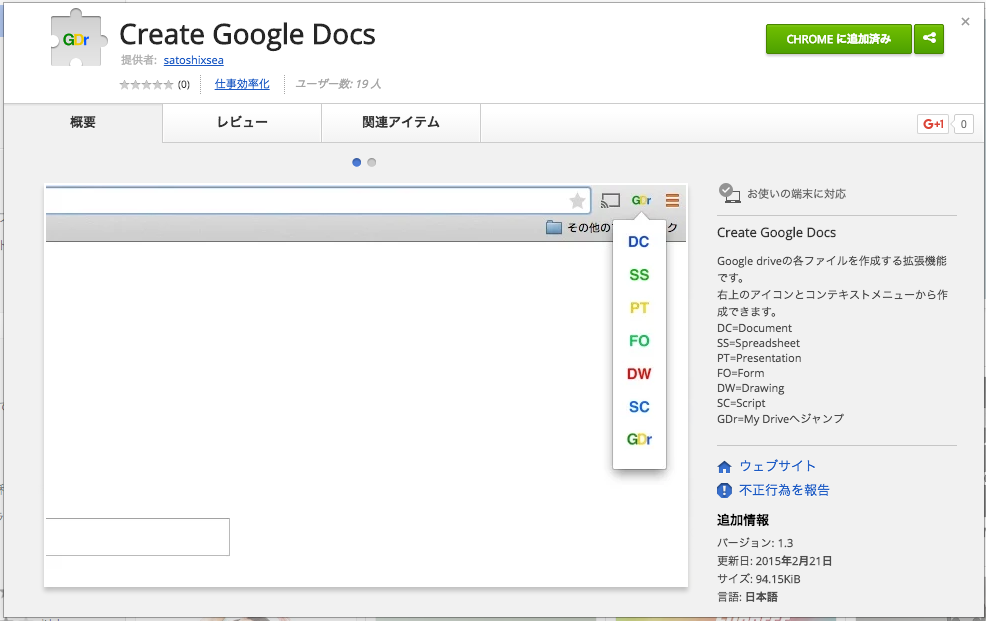Select PT presentation entry in popup

pyautogui.click(x=639, y=308)
